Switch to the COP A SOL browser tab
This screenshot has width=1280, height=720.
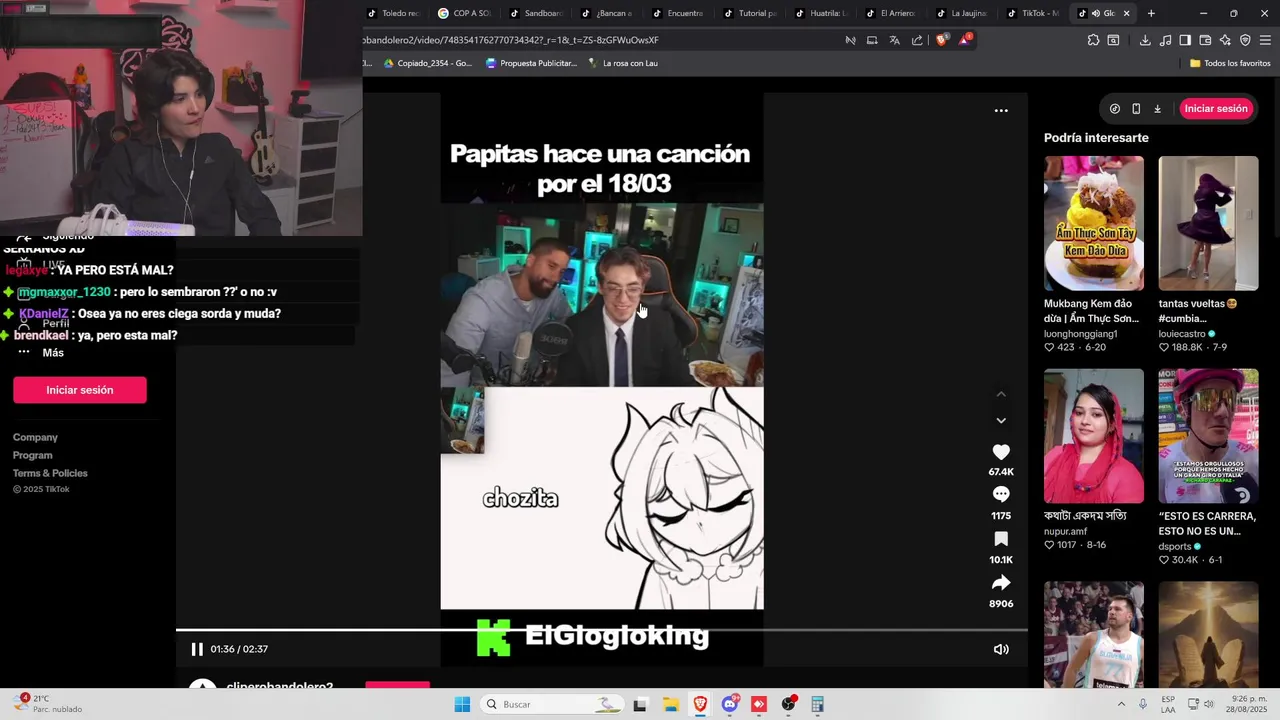coord(465,13)
